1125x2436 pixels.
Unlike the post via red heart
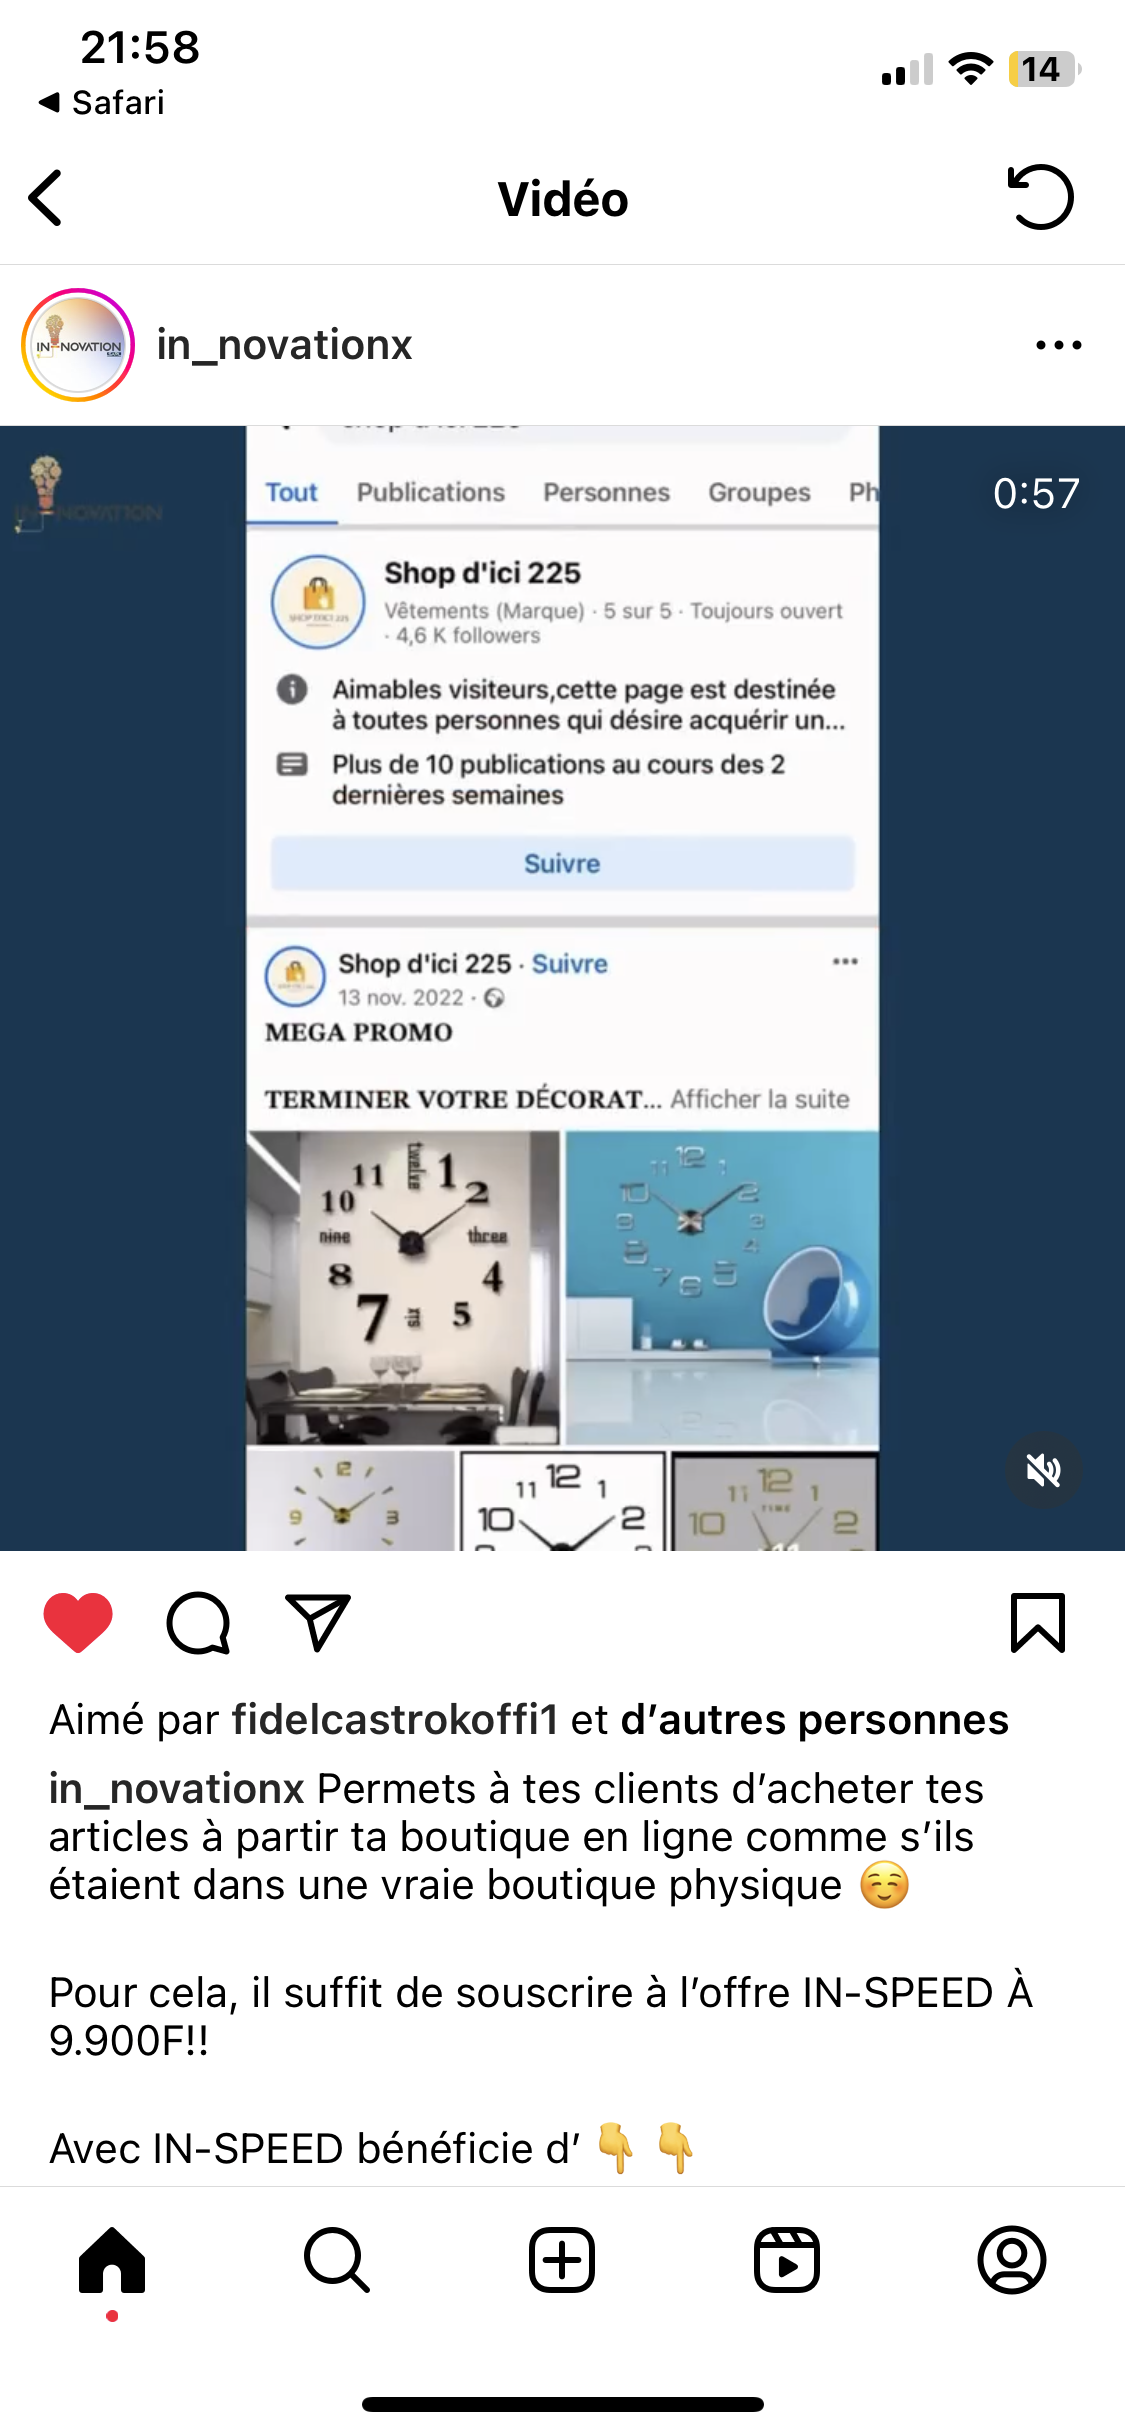coord(78,1622)
